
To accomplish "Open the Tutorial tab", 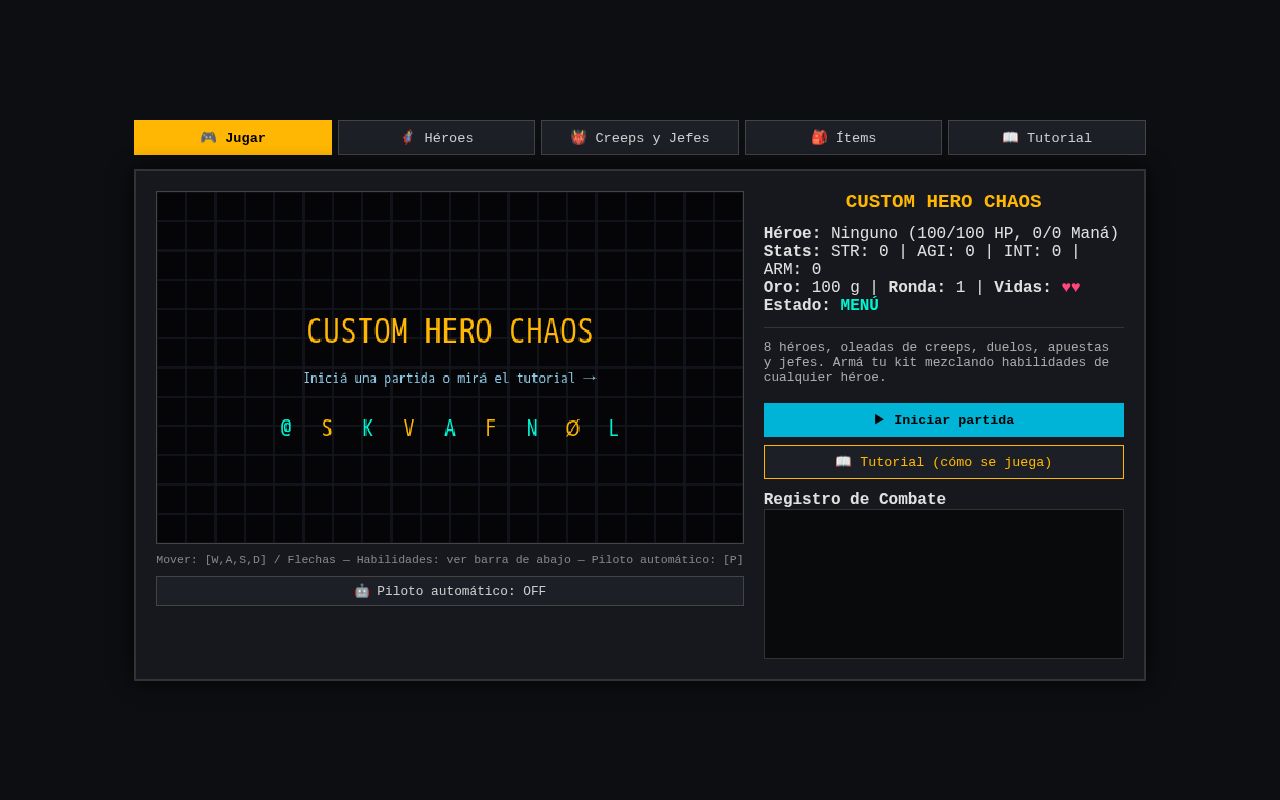I will pos(1047,138).
